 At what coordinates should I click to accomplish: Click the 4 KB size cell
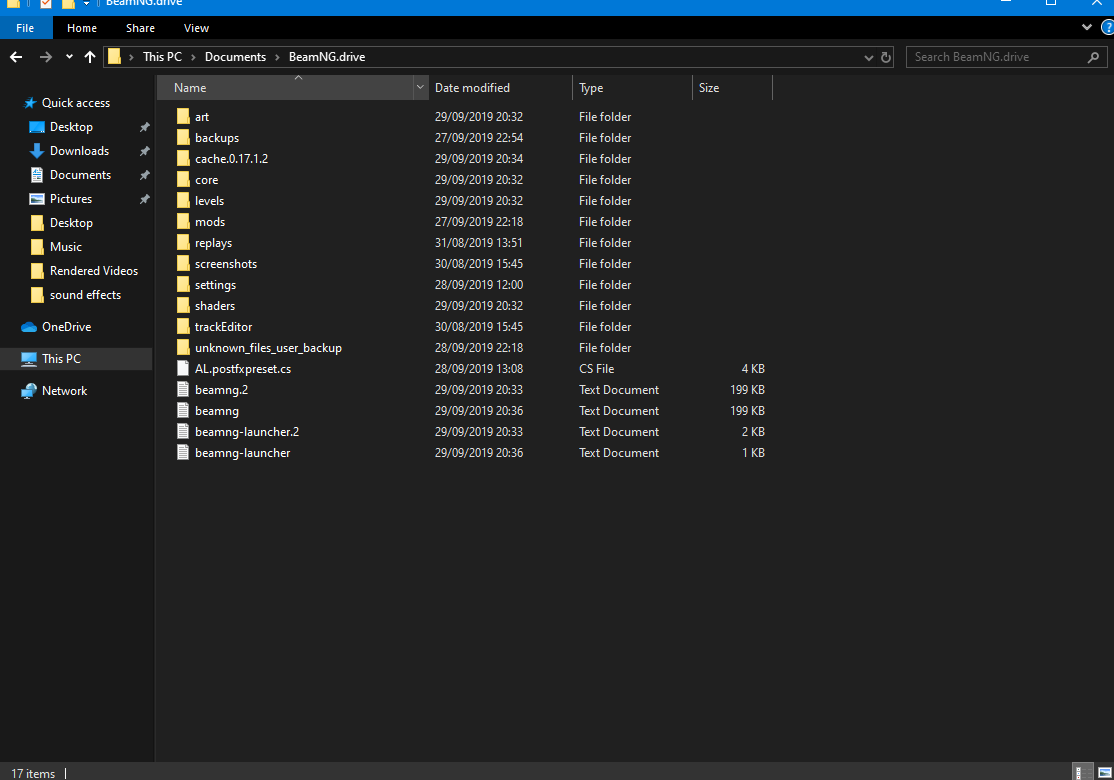pos(753,369)
